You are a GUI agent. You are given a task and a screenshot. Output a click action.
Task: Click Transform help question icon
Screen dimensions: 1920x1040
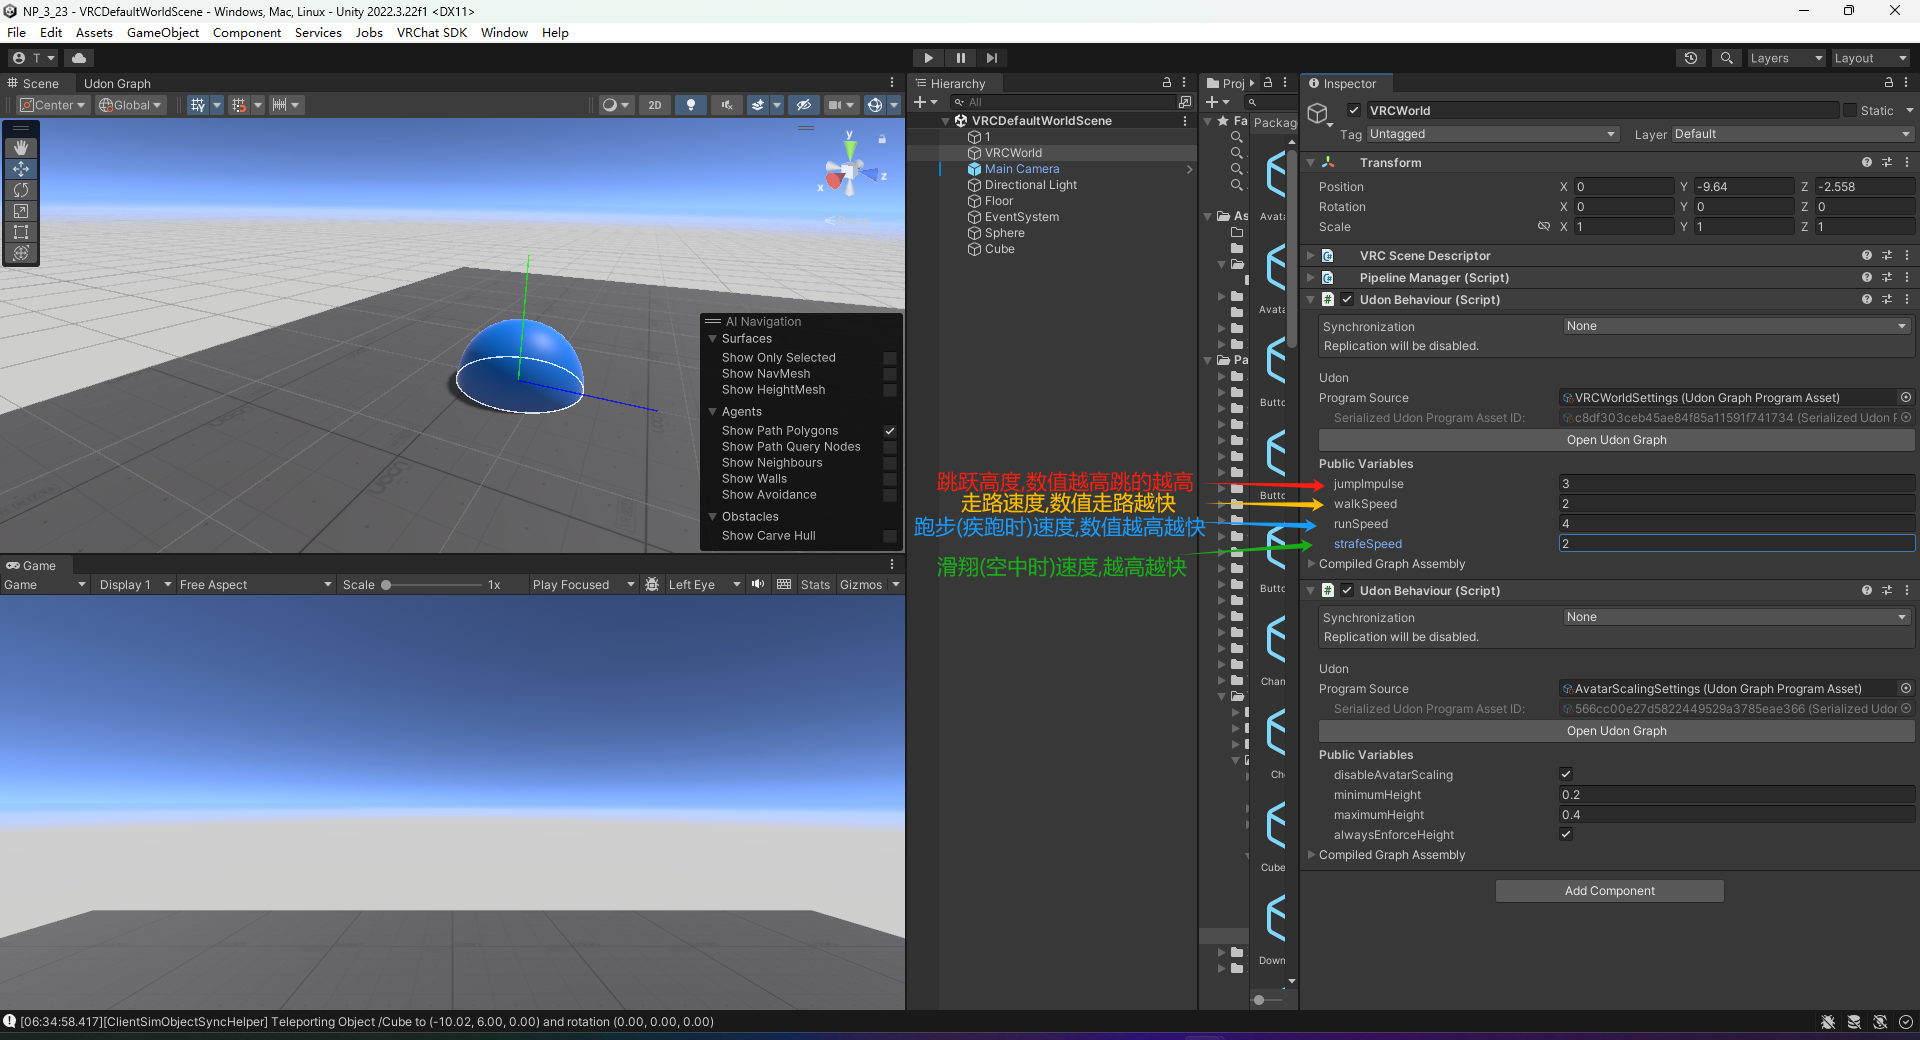pyautogui.click(x=1866, y=162)
